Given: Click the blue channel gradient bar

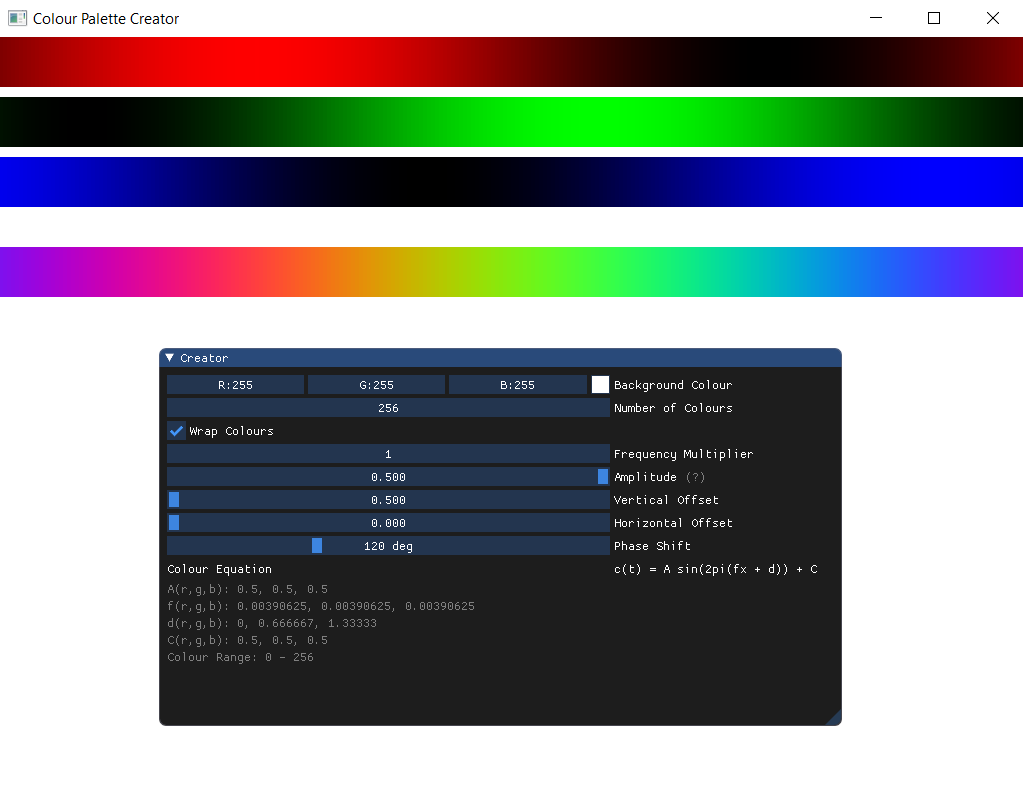Looking at the screenshot, I should tap(512, 182).
